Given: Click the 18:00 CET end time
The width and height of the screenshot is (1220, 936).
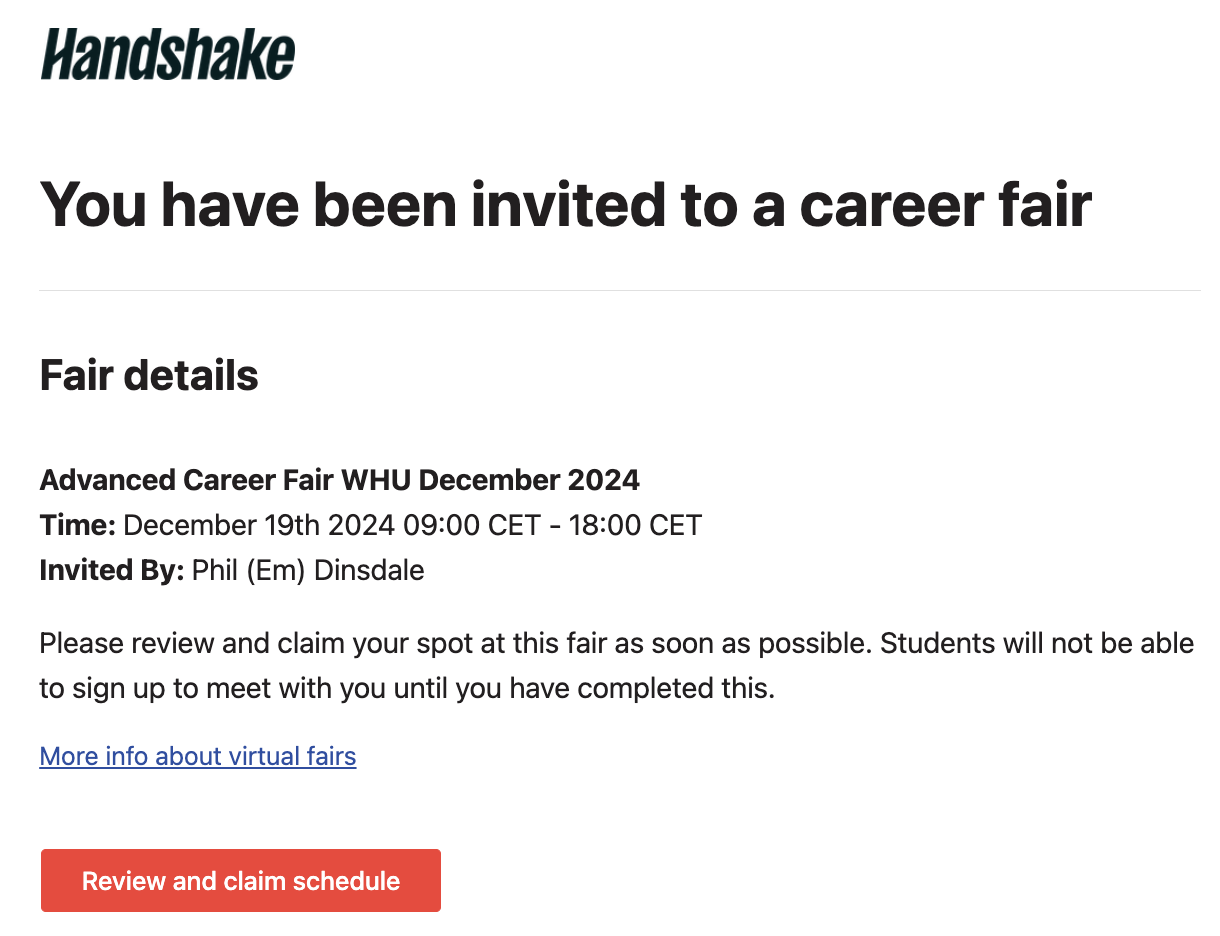Looking at the screenshot, I should point(636,525).
